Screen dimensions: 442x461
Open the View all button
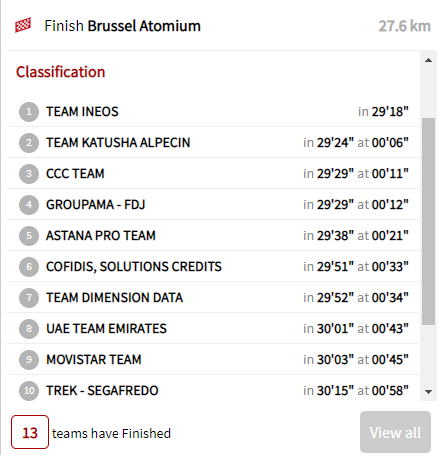[395, 432]
